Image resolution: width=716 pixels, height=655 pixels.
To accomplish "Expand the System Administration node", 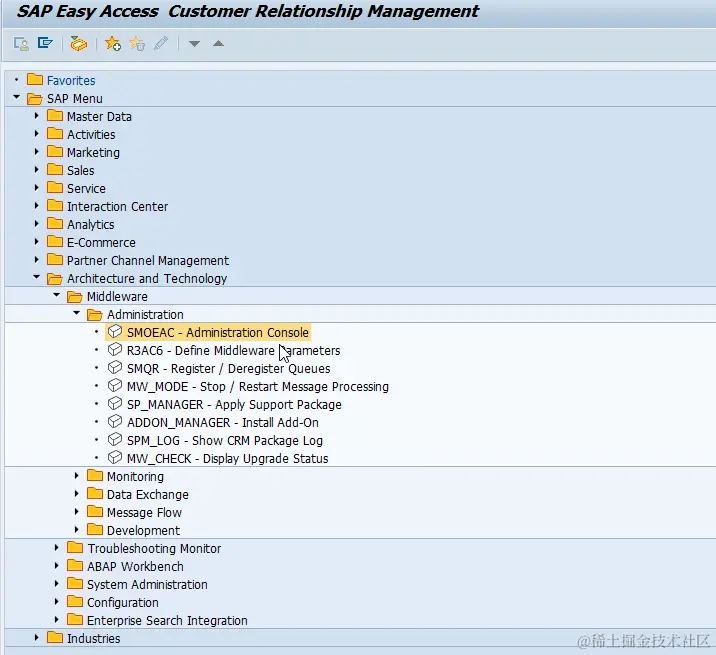I will click(x=57, y=584).
